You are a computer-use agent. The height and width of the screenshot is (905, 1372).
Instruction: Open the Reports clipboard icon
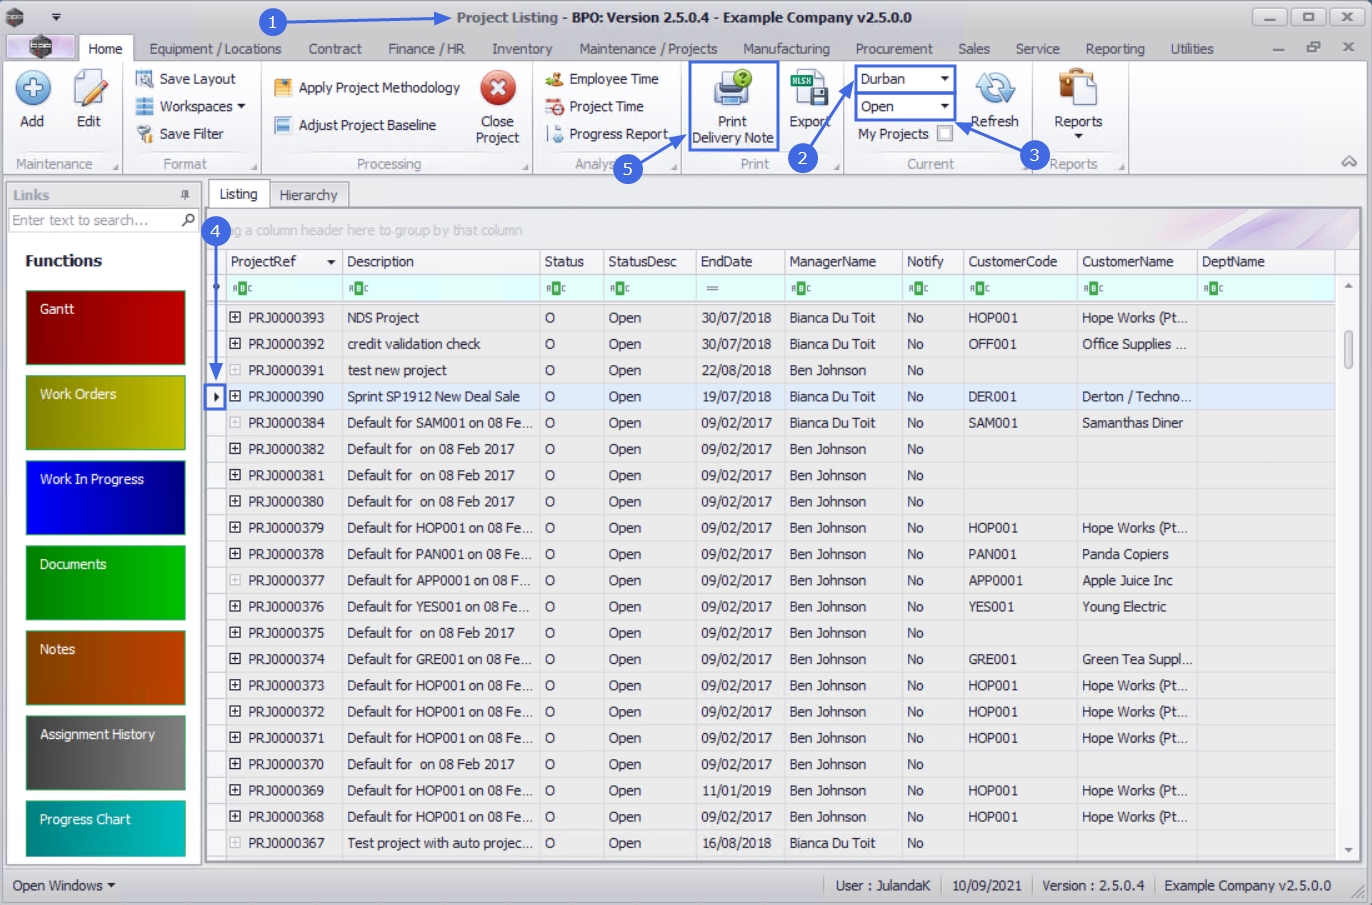[x=1077, y=88]
